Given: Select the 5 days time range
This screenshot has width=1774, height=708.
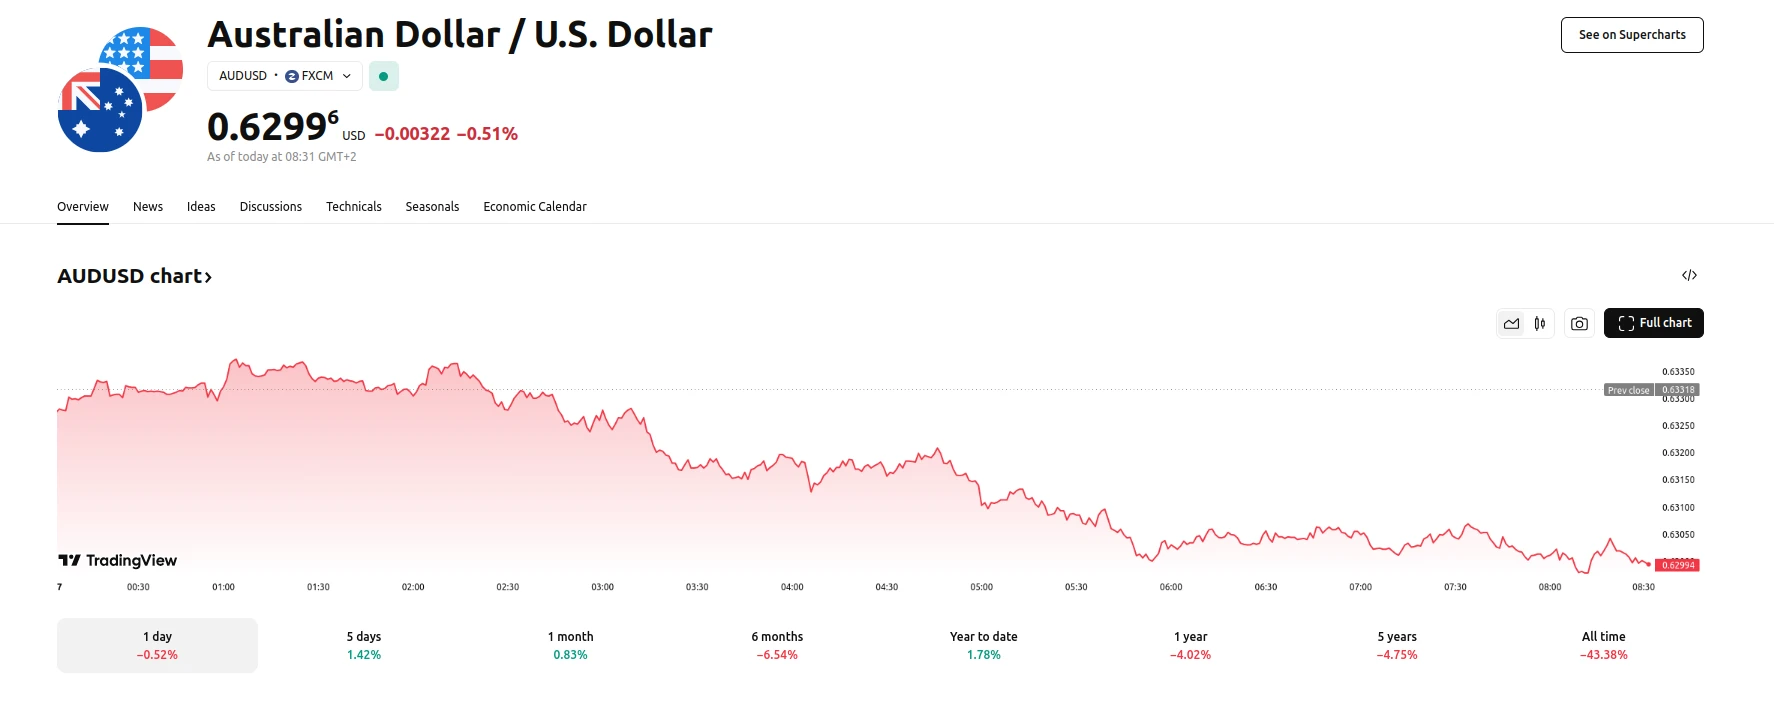Looking at the screenshot, I should click(364, 645).
